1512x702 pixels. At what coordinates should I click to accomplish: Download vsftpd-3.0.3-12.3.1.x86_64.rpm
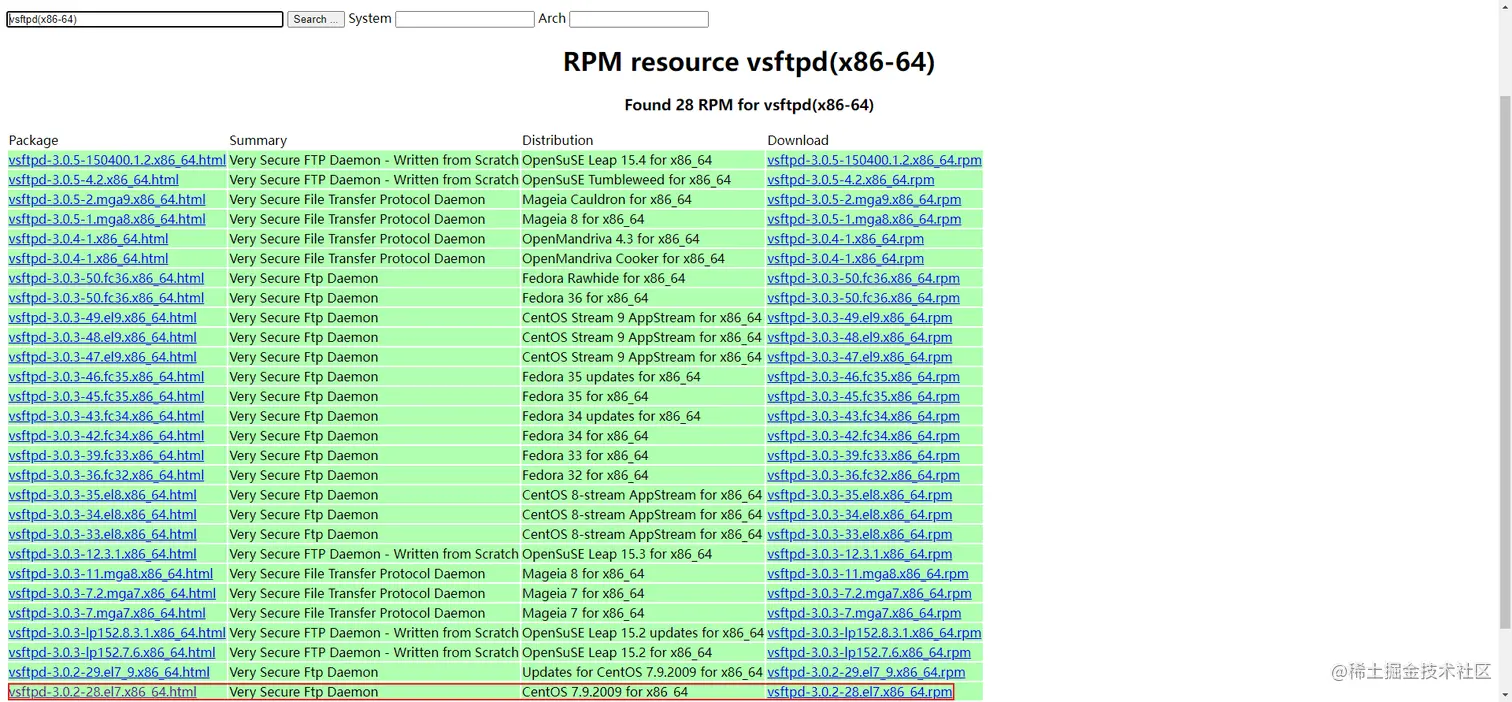pos(859,554)
